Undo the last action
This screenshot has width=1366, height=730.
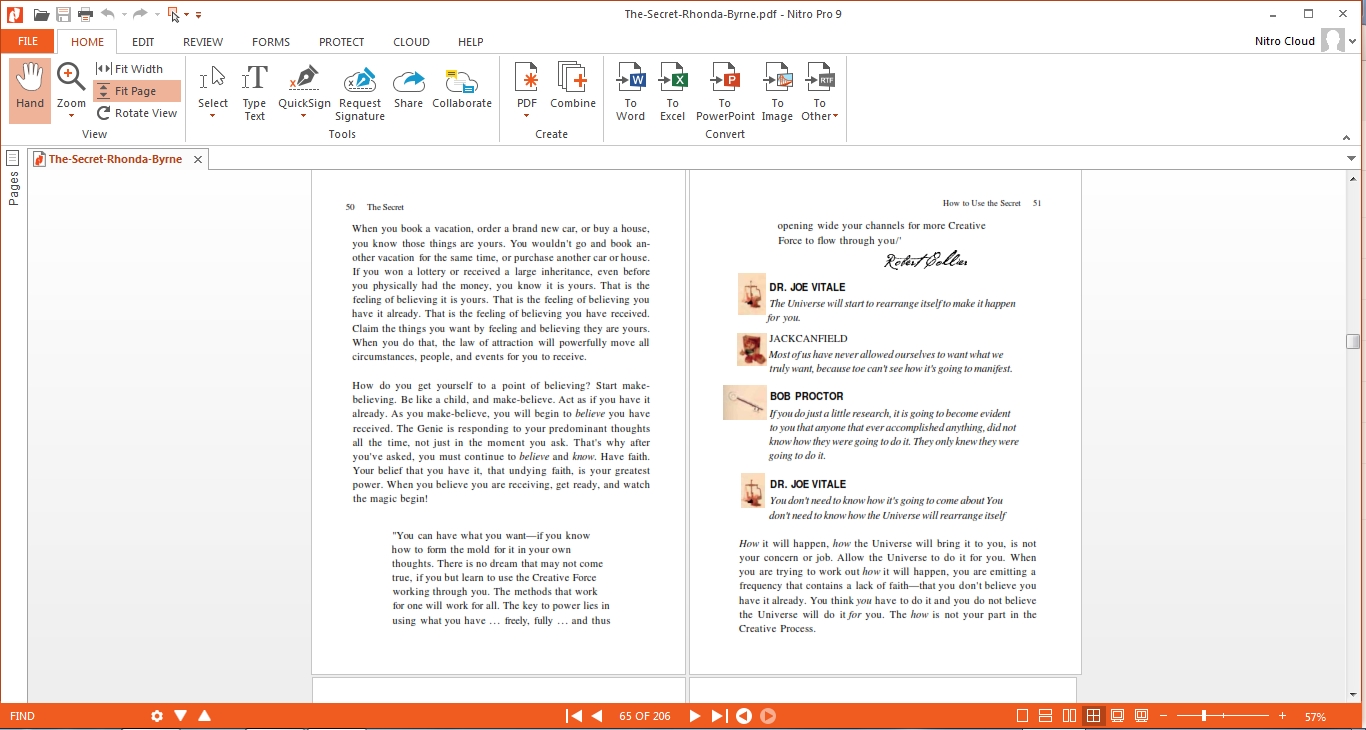pos(108,15)
